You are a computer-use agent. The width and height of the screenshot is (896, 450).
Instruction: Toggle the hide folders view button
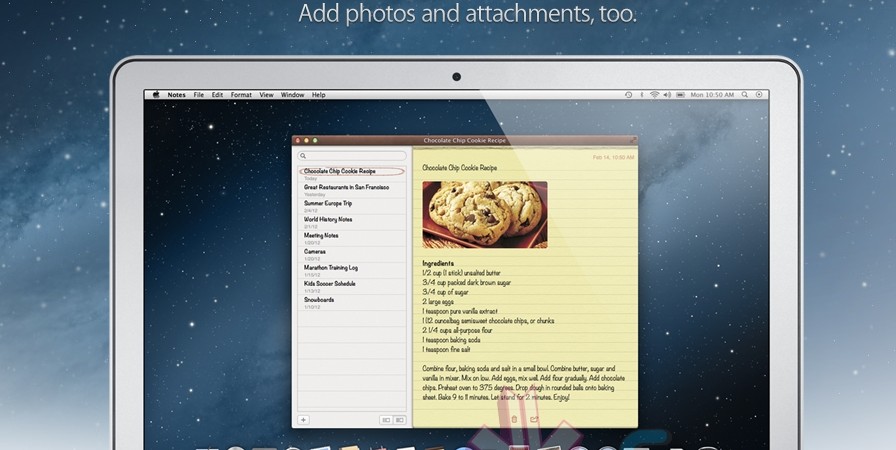pyautogui.click(x=399, y=420)
